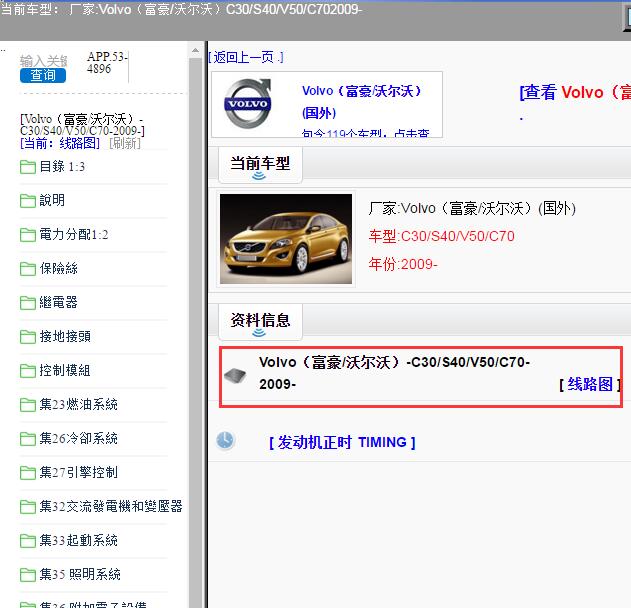Open 集23燃油系統 folder entry

point(78,404)
